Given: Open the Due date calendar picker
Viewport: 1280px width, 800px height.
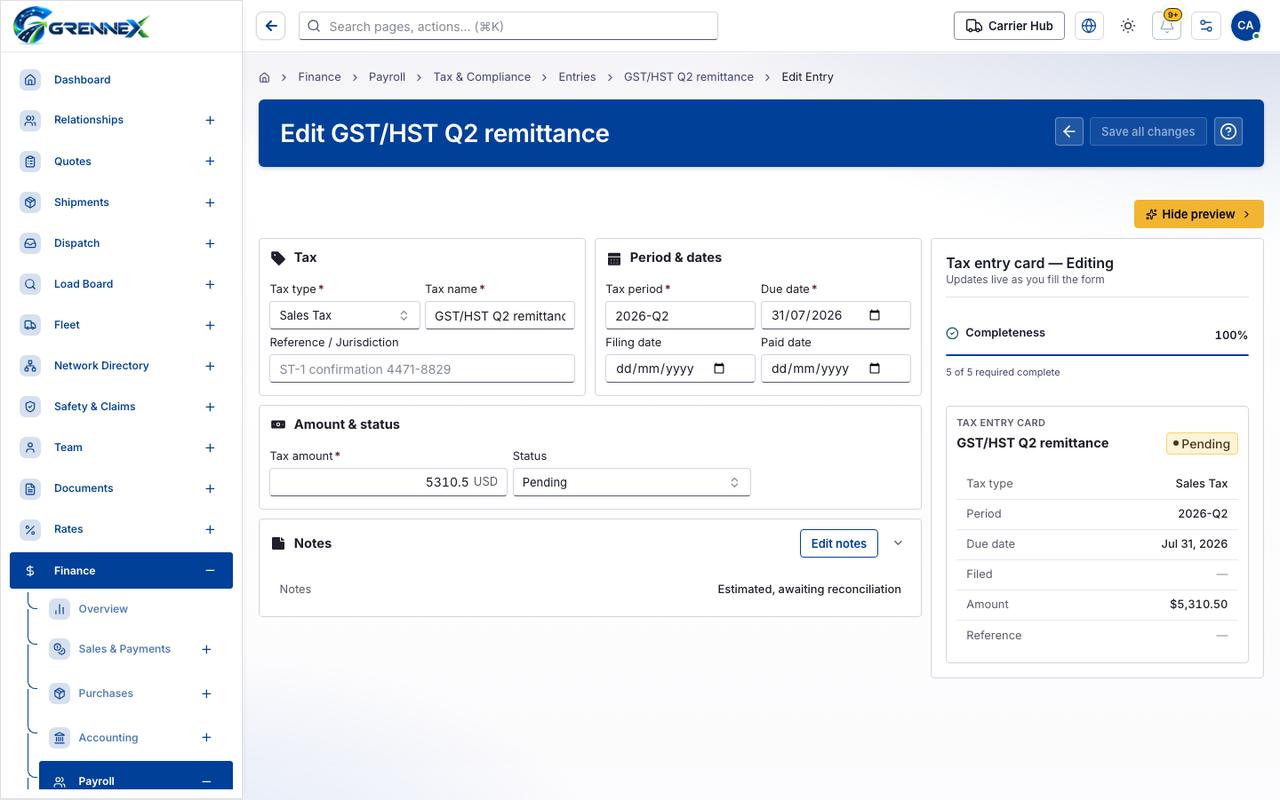Looking at the screenshot, I should pyautogui.click(x=875, y=315).
